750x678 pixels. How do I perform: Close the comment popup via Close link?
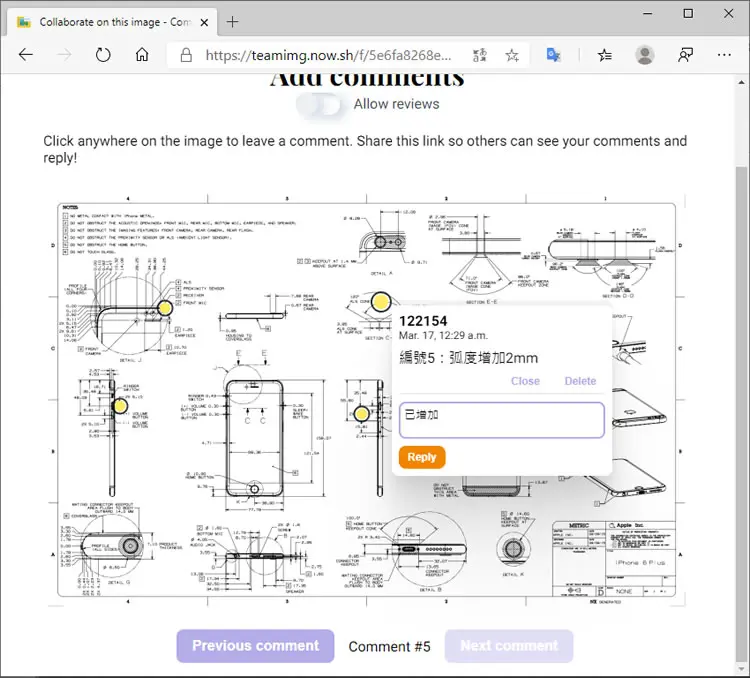(525, 381)
